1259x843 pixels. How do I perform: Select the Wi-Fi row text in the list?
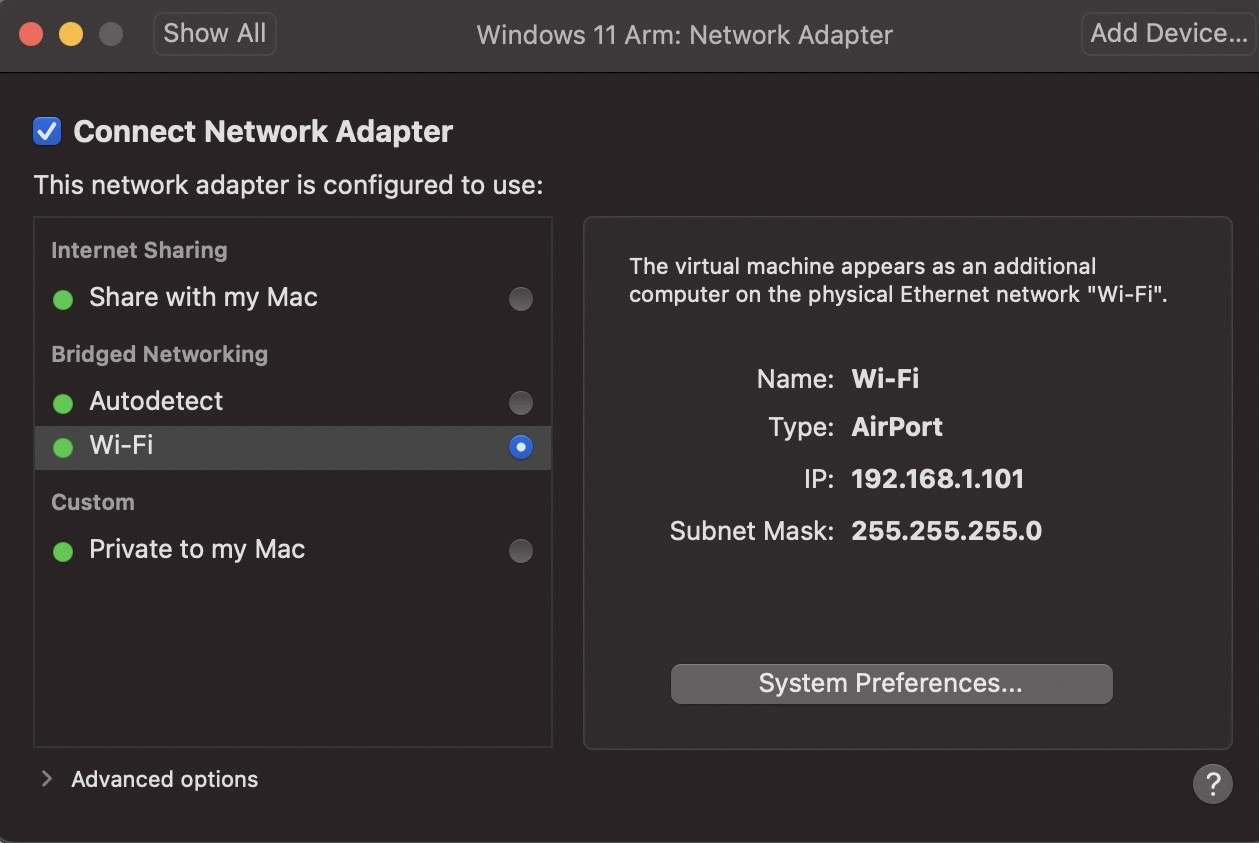121,446
